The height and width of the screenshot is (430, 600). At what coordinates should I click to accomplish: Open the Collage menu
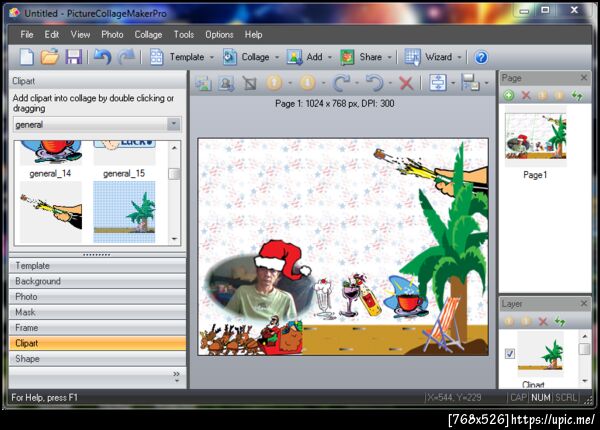(x=148, y=34)
